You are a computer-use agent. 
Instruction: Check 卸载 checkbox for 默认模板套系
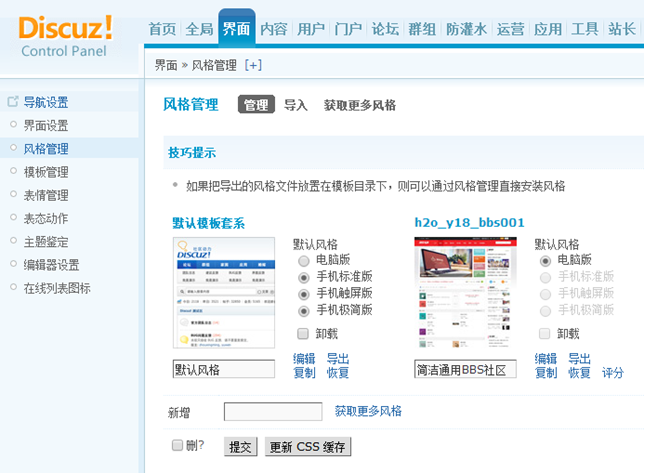point(303,333)
